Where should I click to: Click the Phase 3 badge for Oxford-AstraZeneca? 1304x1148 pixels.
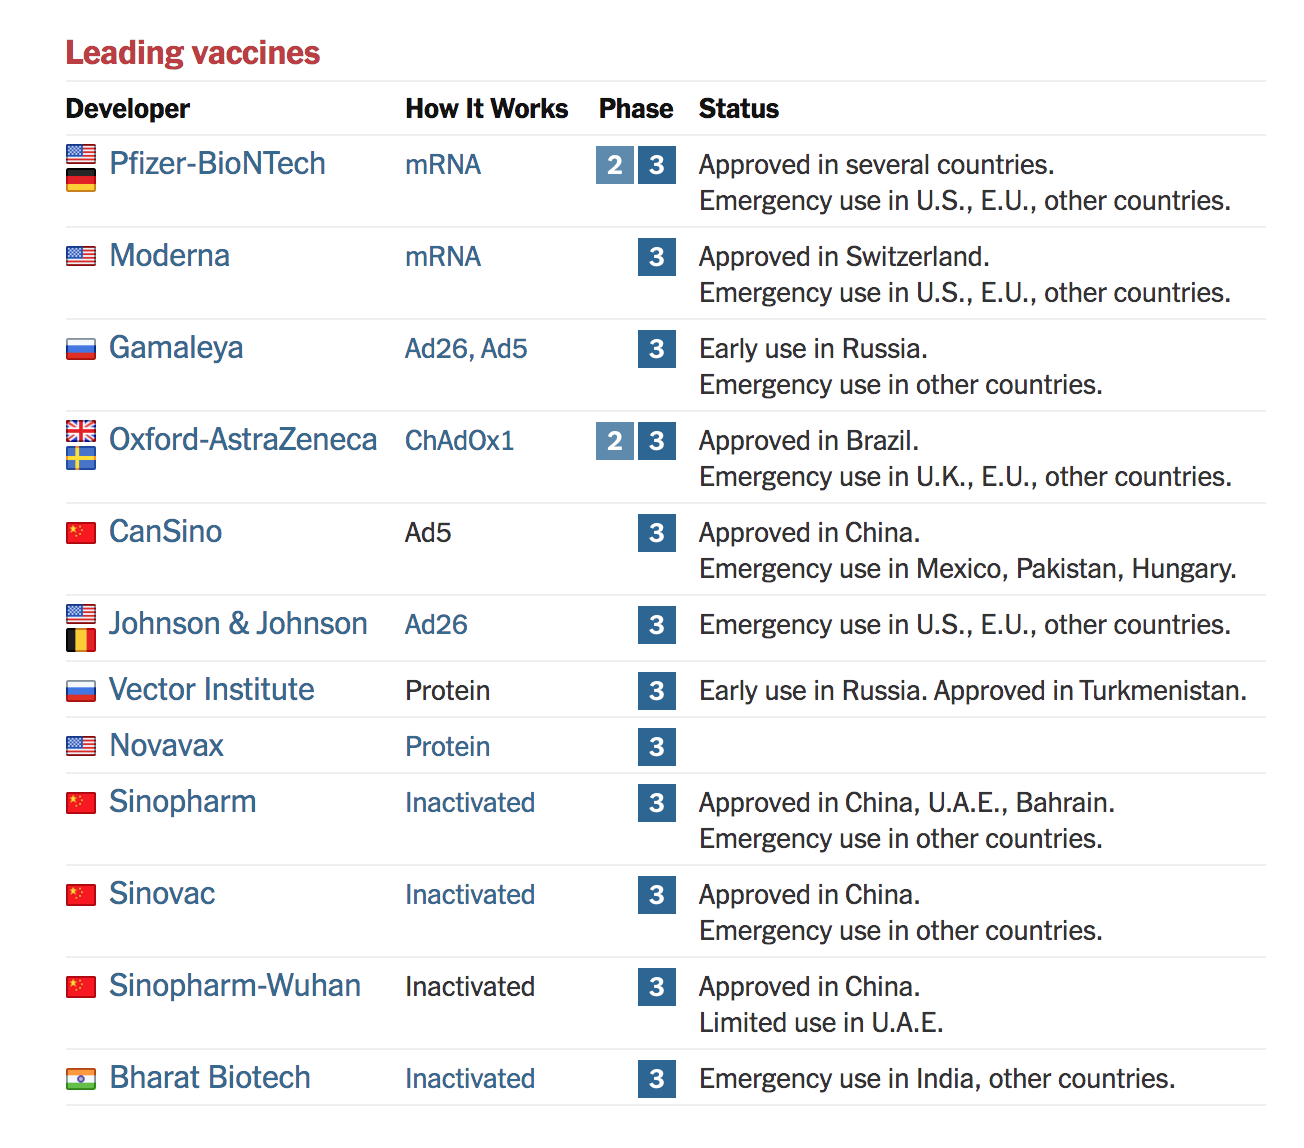click(657, 441)
